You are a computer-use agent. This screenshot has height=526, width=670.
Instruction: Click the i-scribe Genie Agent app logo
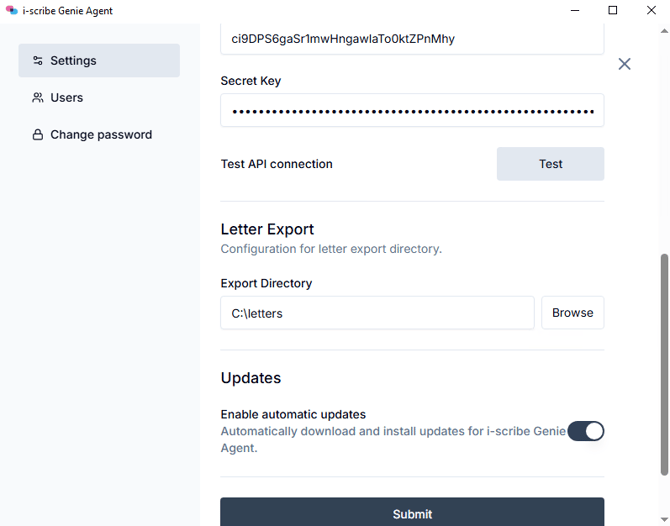point(12,10)
